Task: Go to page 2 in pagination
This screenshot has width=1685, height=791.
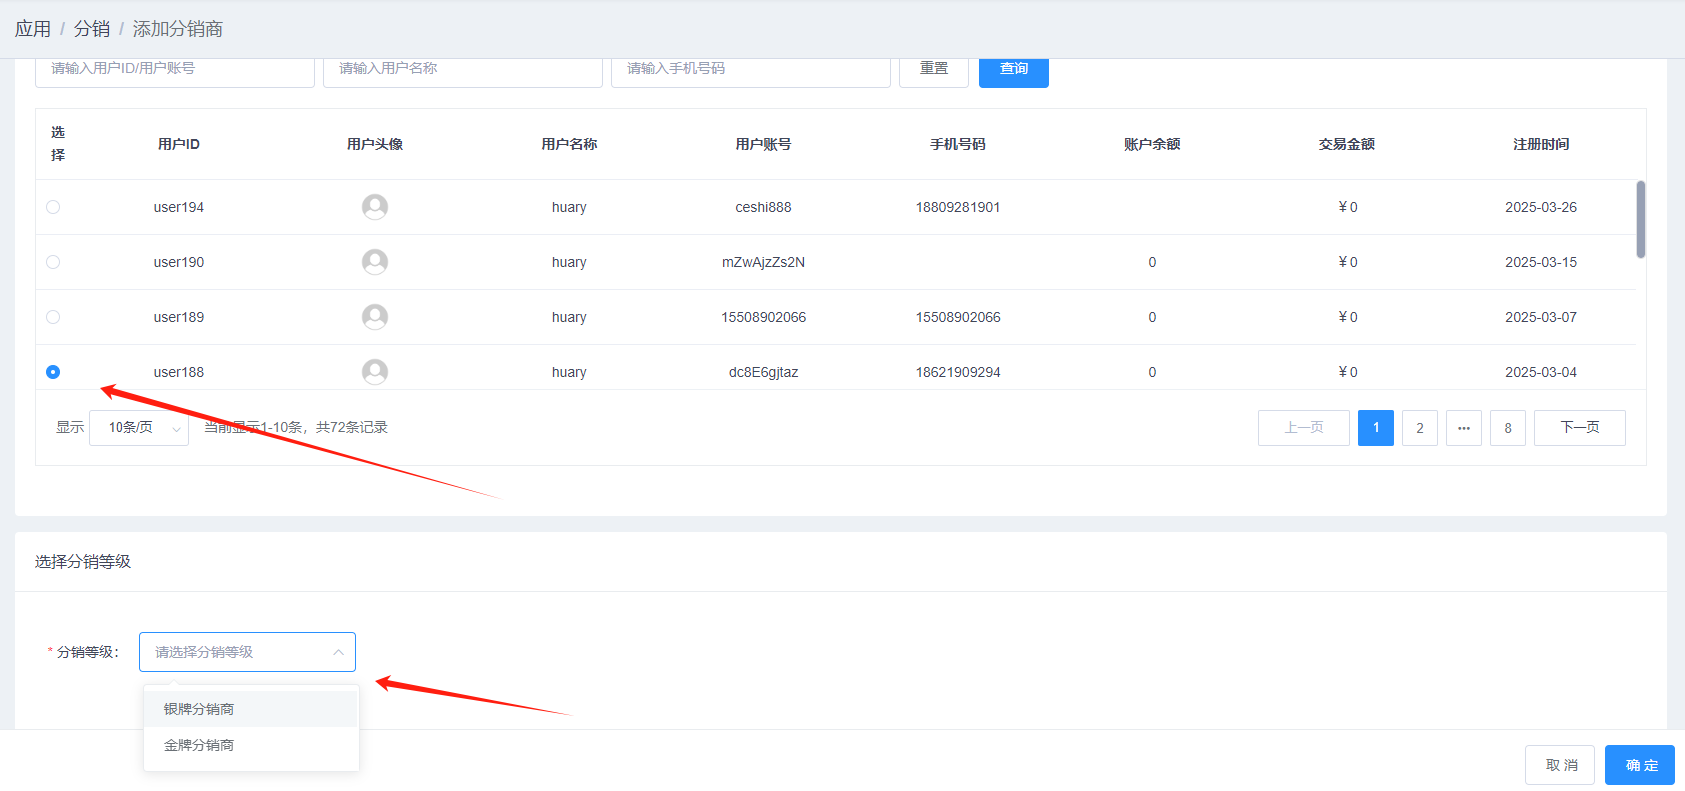Action: click(1419, 428)
